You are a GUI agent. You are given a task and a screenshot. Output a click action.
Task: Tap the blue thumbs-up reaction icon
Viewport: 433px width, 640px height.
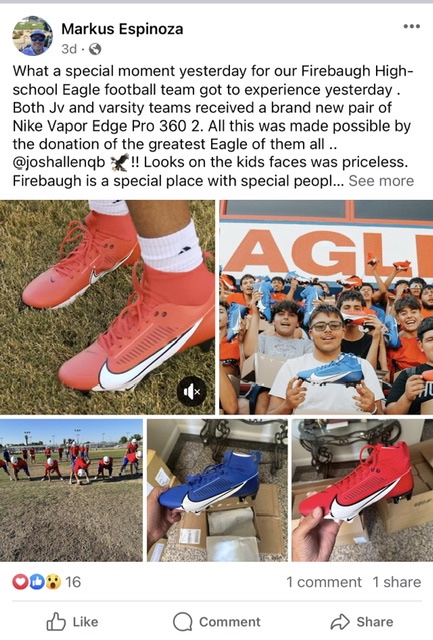tap(37, 582)
